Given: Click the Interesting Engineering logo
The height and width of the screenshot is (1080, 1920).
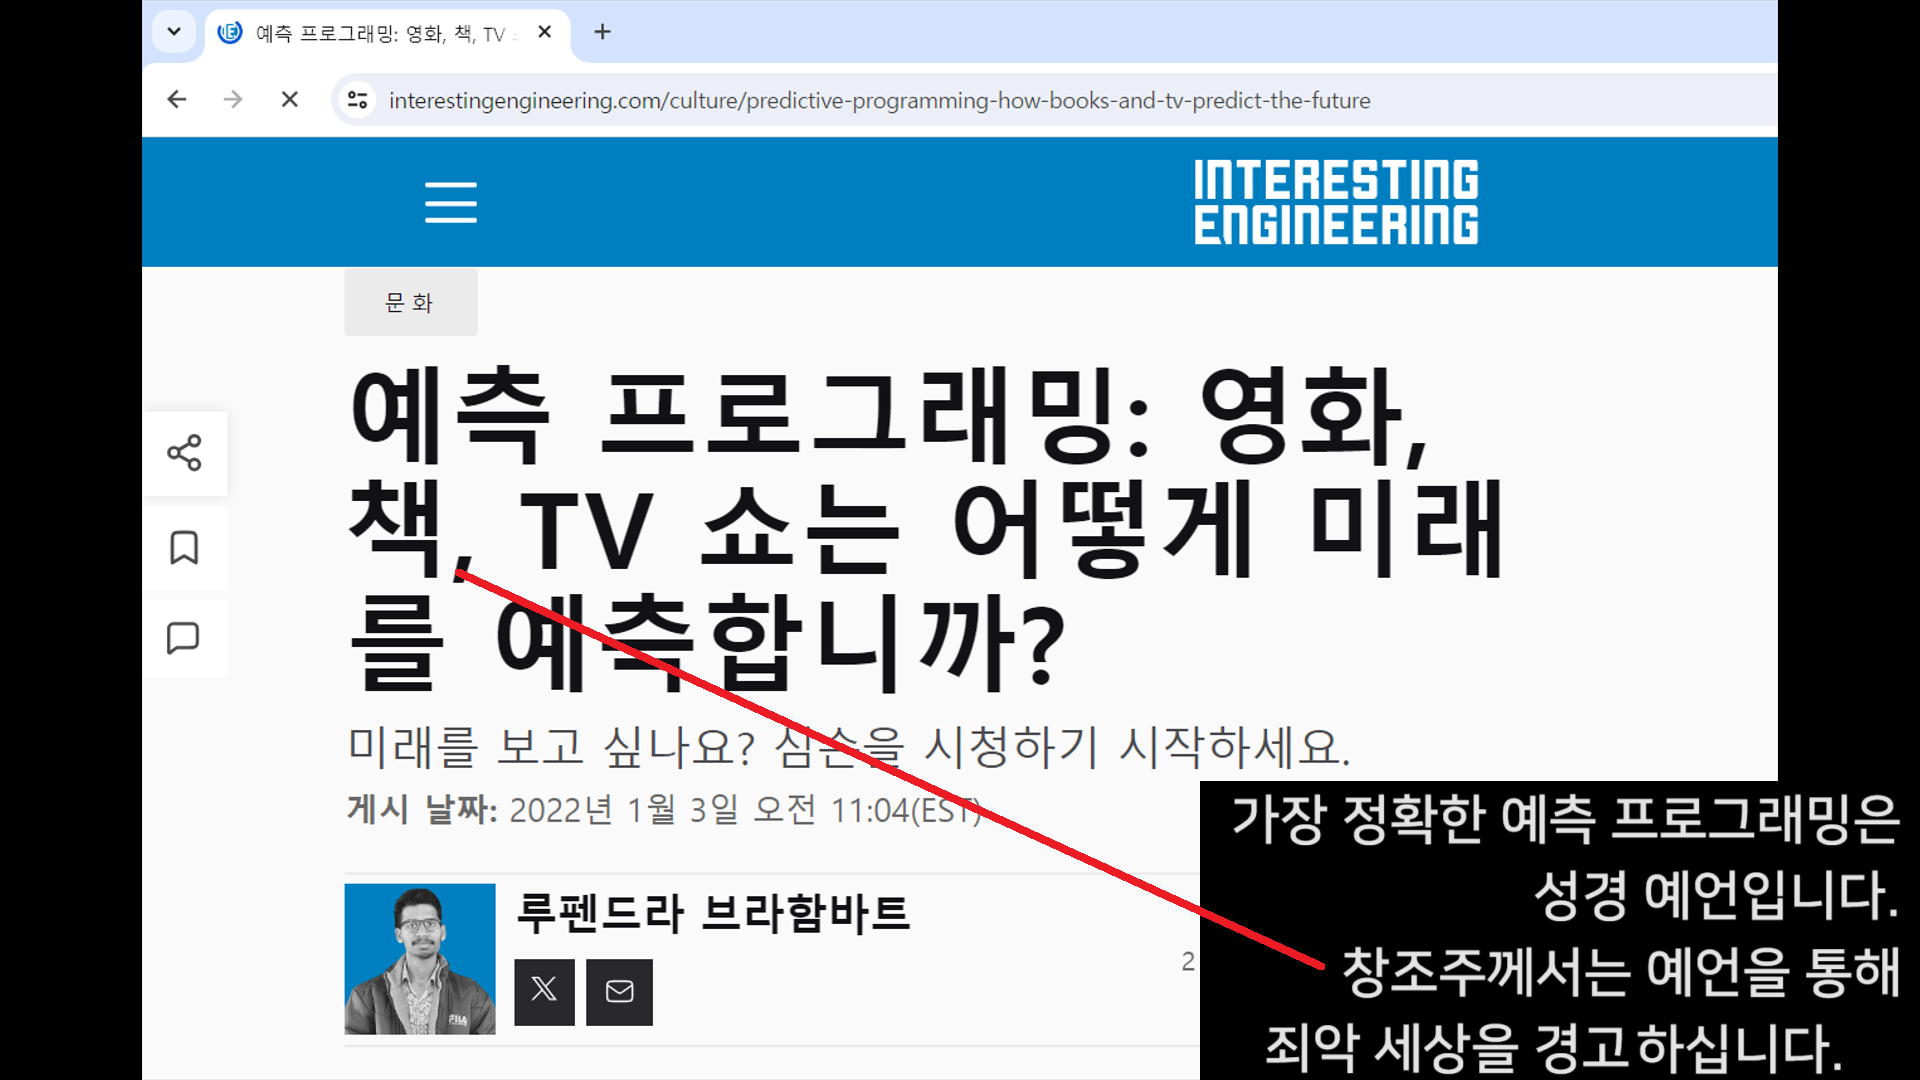Looking at the screenshot, I should (x=1335, y=202).
